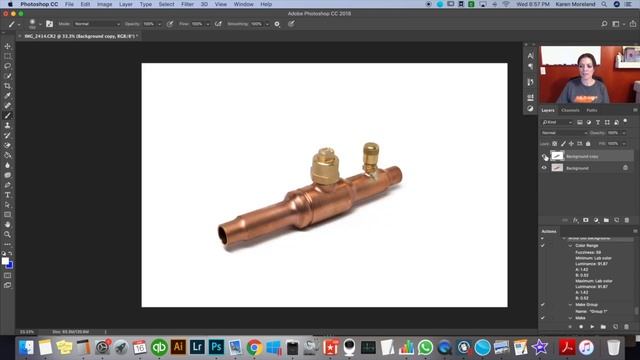Select the Healing Brush tool

pyautogui.click(x=7, y=105)
